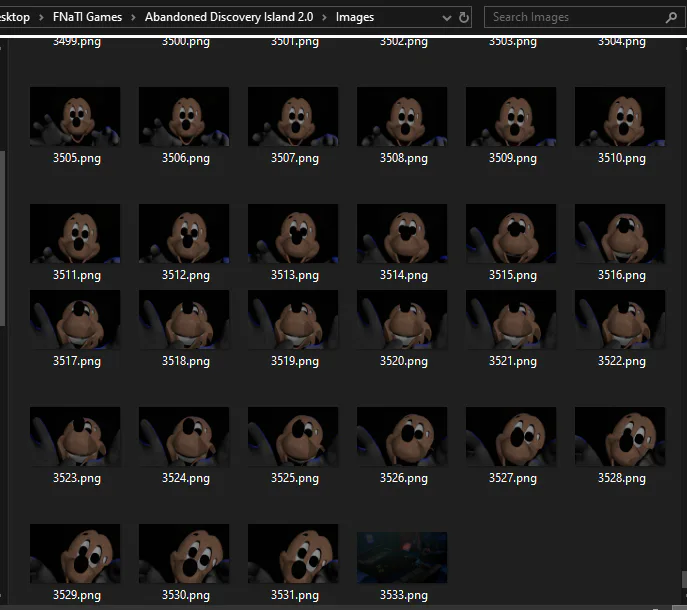Click the 3519.png file name label
The width and height of the screenshot is (687, 610).
point(294,361)
